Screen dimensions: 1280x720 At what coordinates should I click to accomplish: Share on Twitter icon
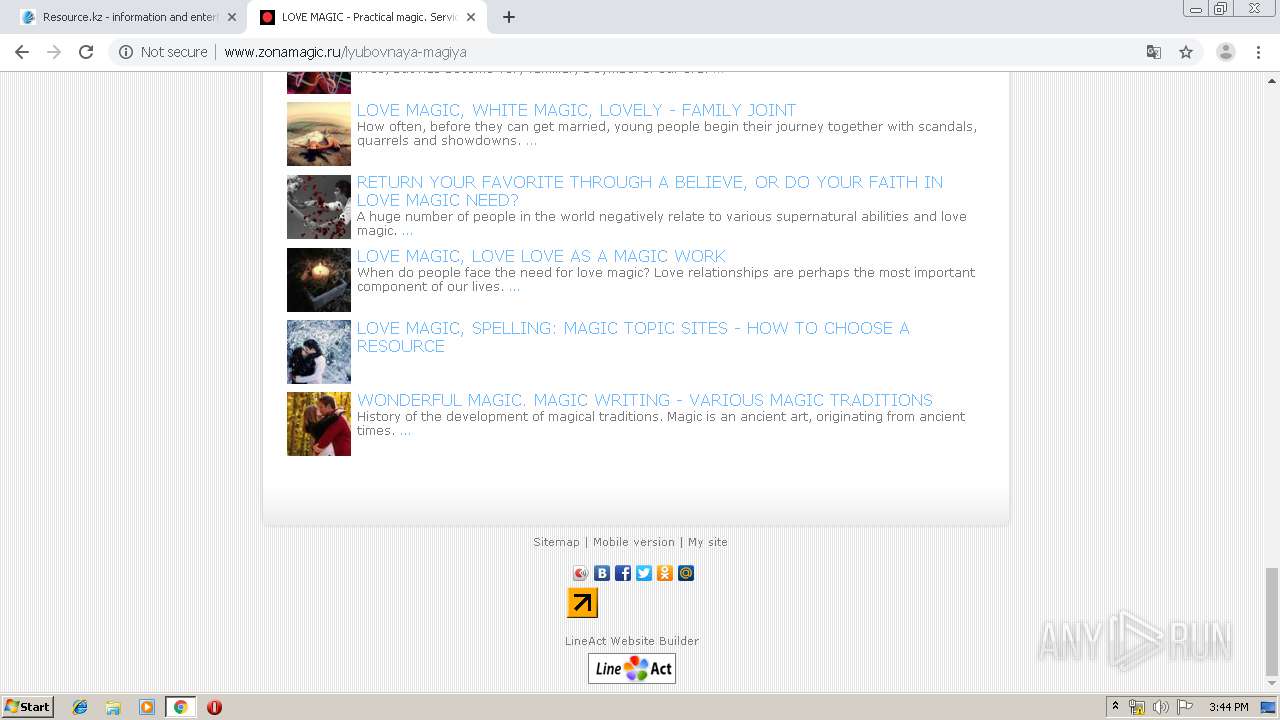coord(643,573)
